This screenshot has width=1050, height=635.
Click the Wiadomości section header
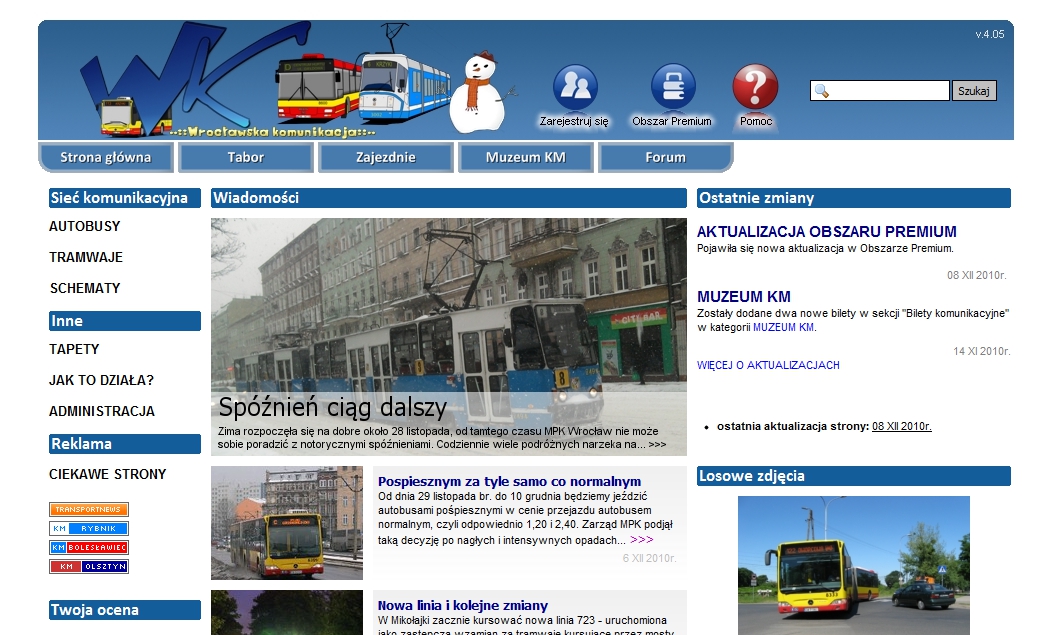[x=449, y=198]
